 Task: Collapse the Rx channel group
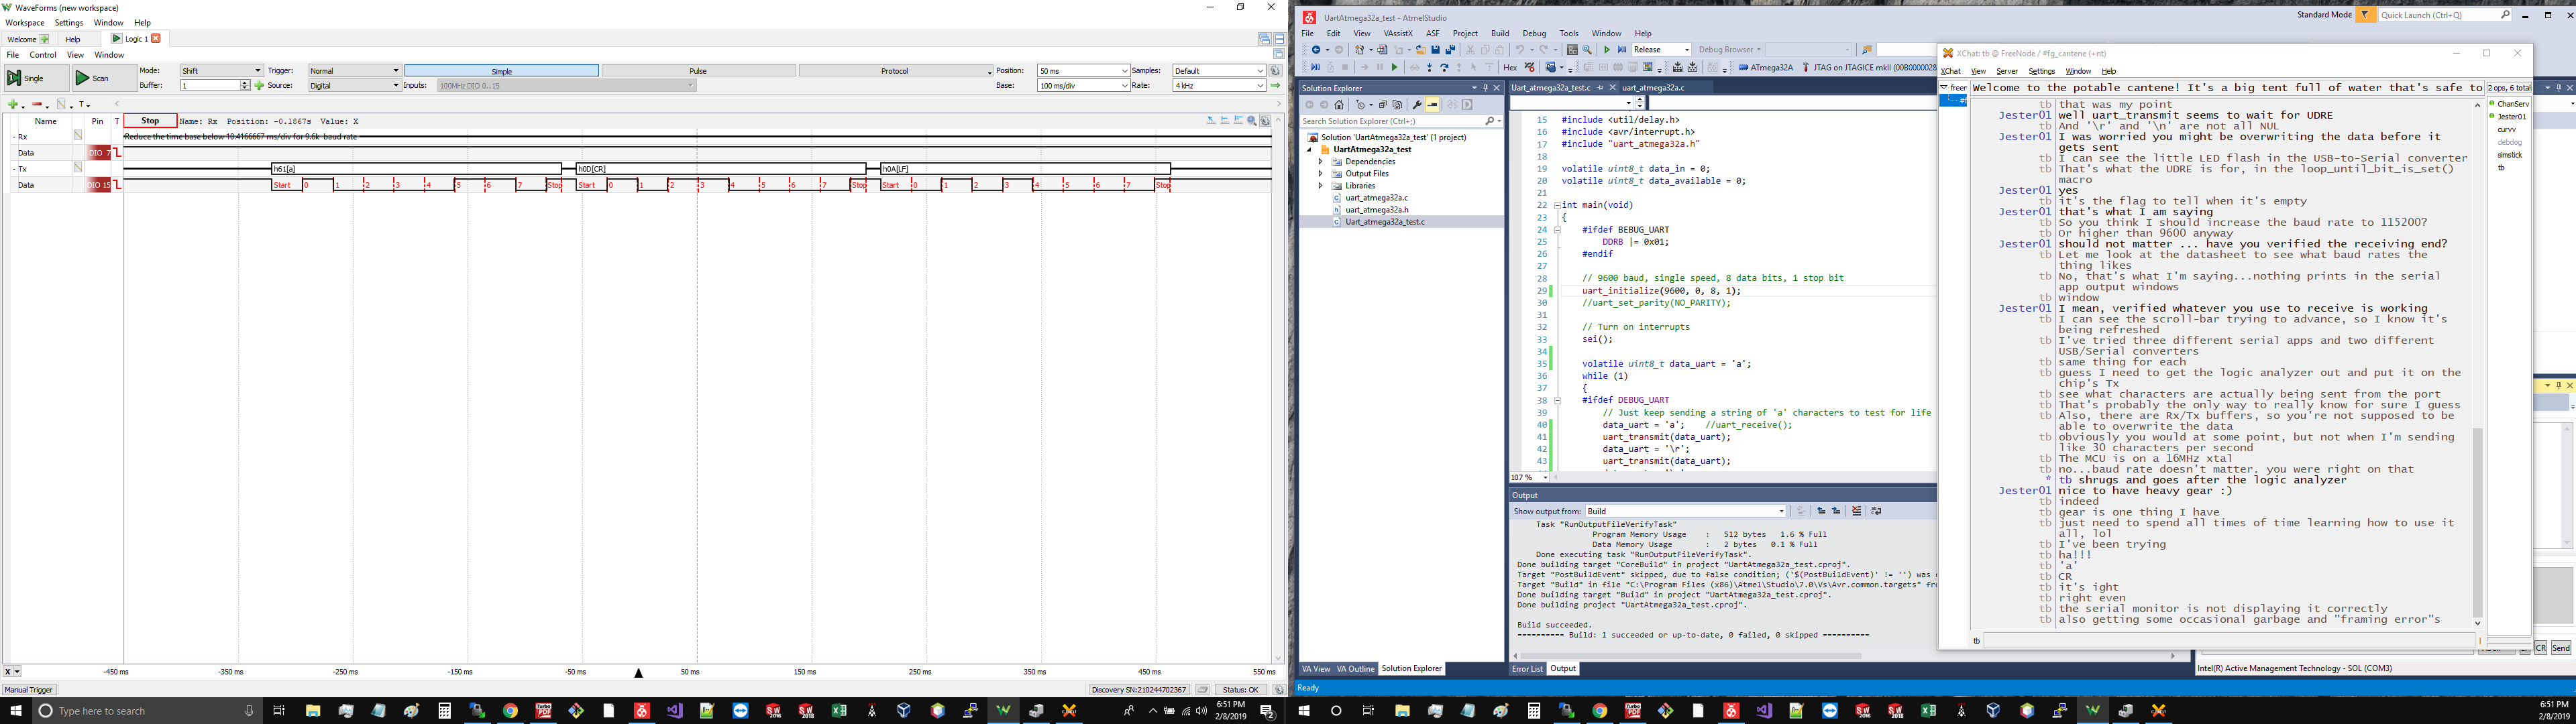pos(15,137)
